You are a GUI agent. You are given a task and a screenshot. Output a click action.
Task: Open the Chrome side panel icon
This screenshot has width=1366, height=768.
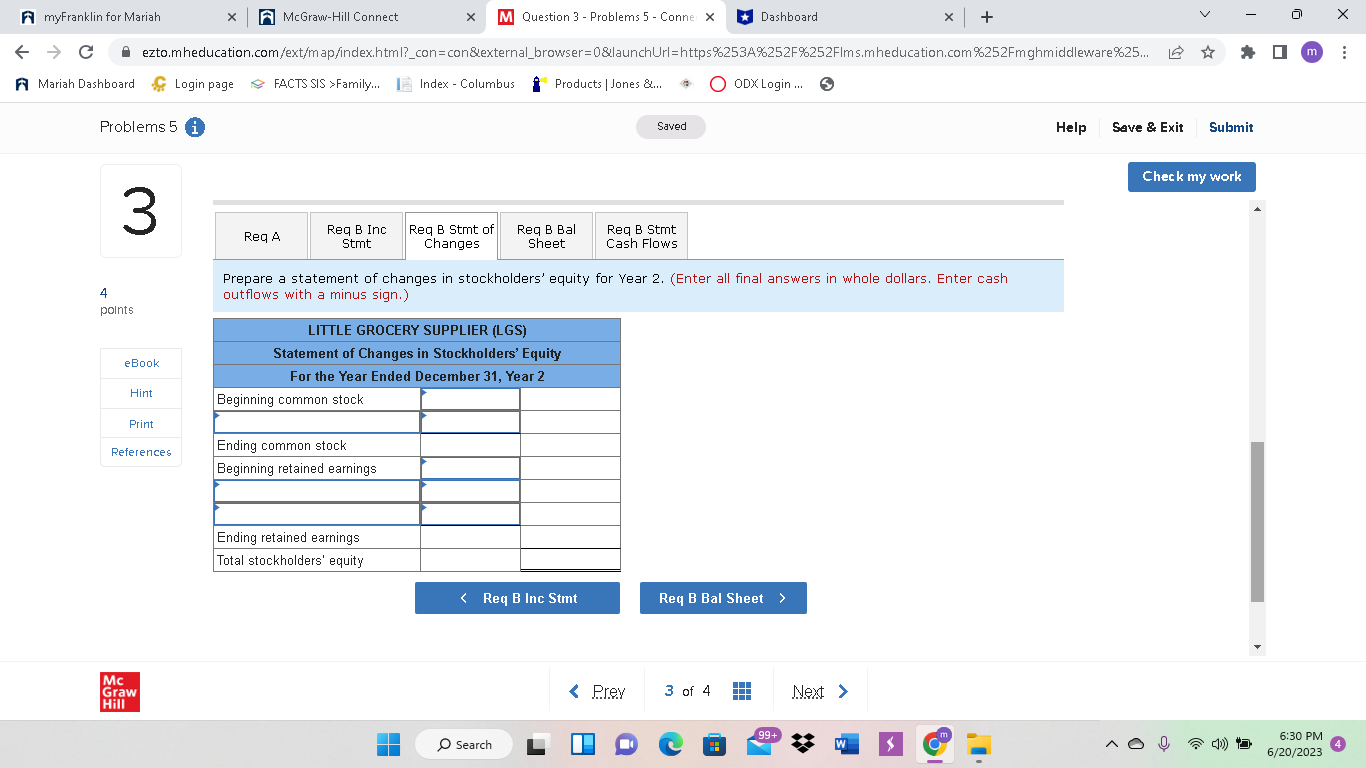point(1280,52)
